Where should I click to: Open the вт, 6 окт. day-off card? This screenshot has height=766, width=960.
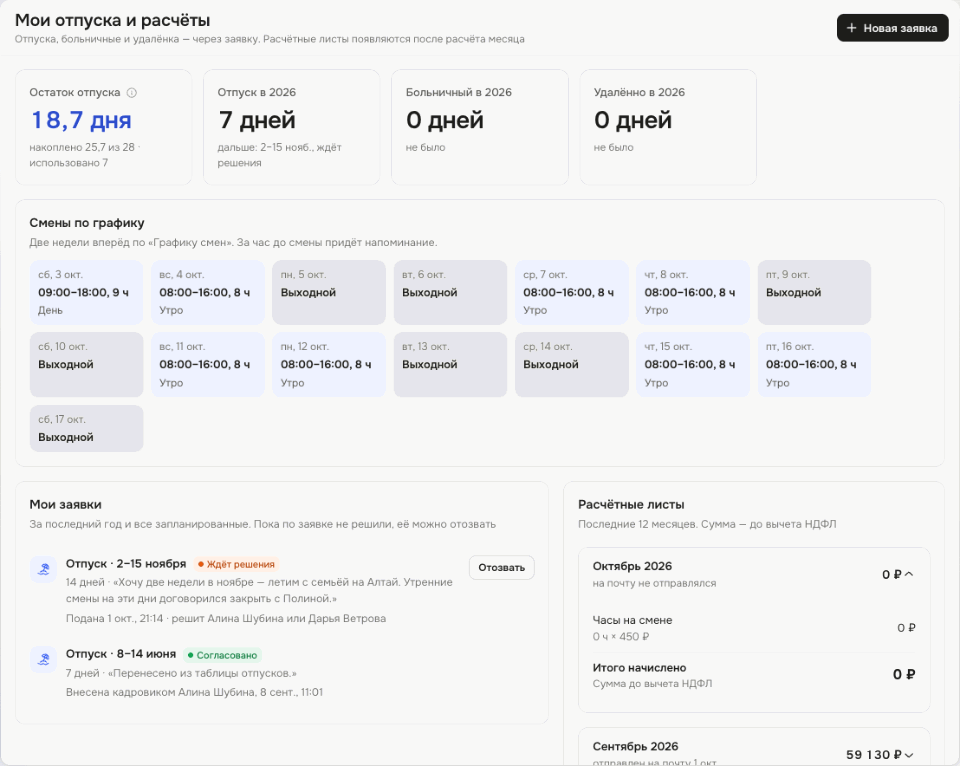point(450,293)
